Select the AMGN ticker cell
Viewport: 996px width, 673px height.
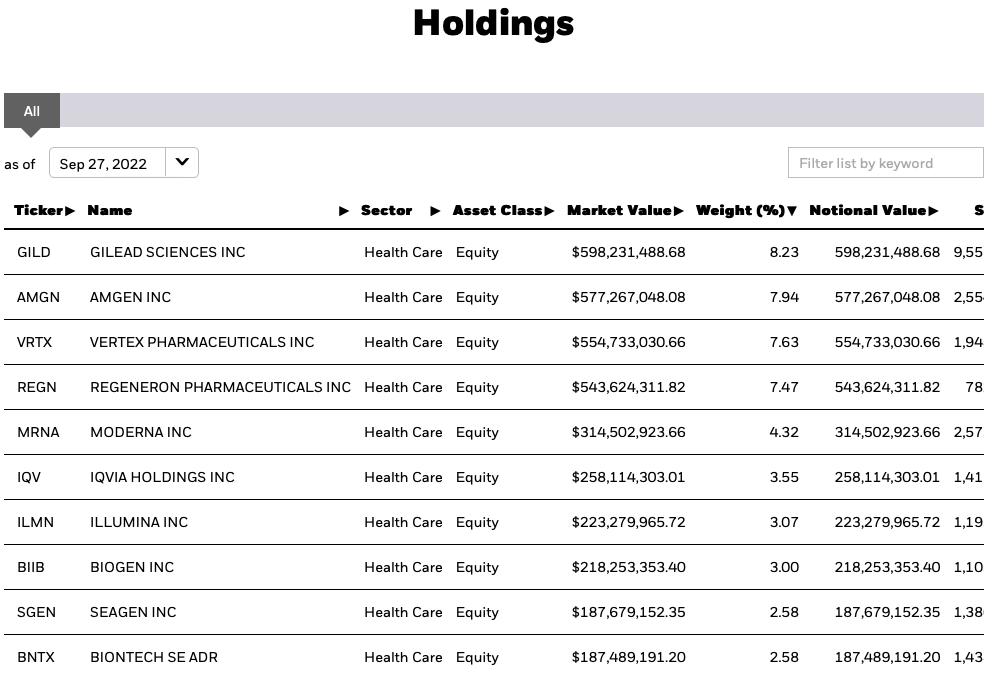(x=38, y=297)
